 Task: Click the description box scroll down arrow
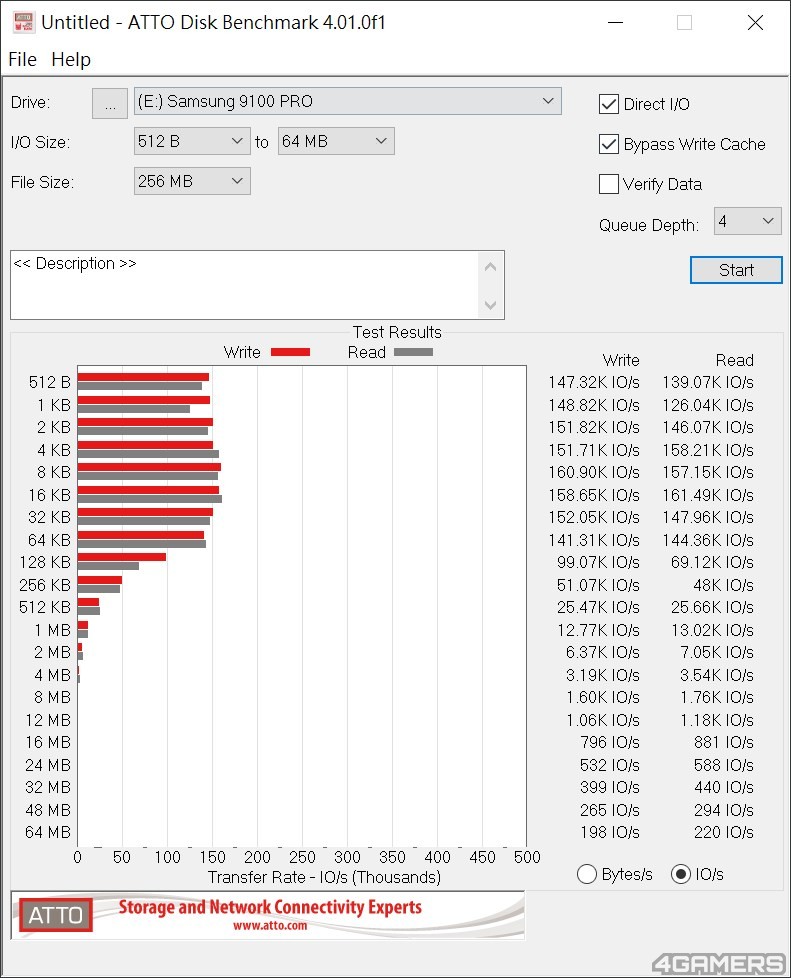pos(490,305)
